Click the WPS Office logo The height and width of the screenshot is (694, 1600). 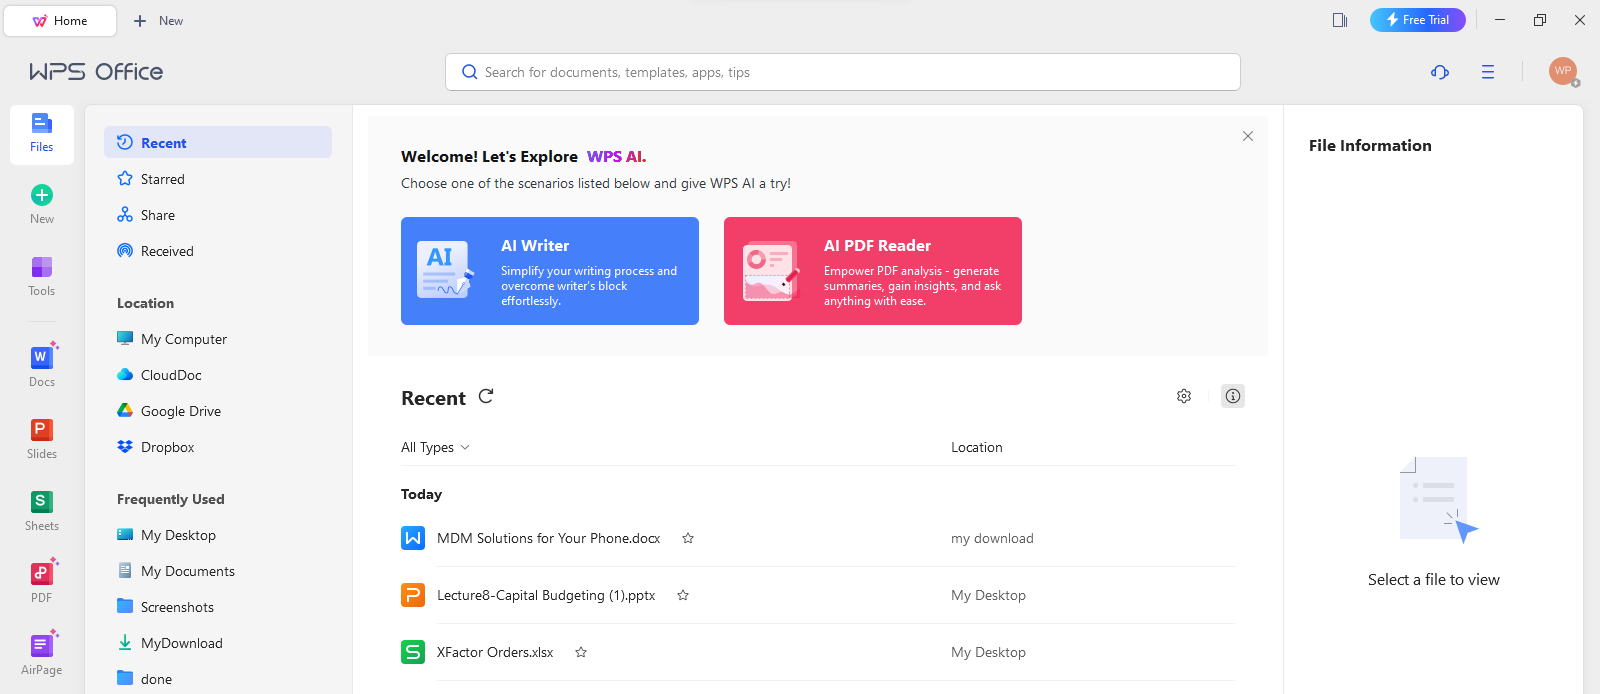pos(96,72)
